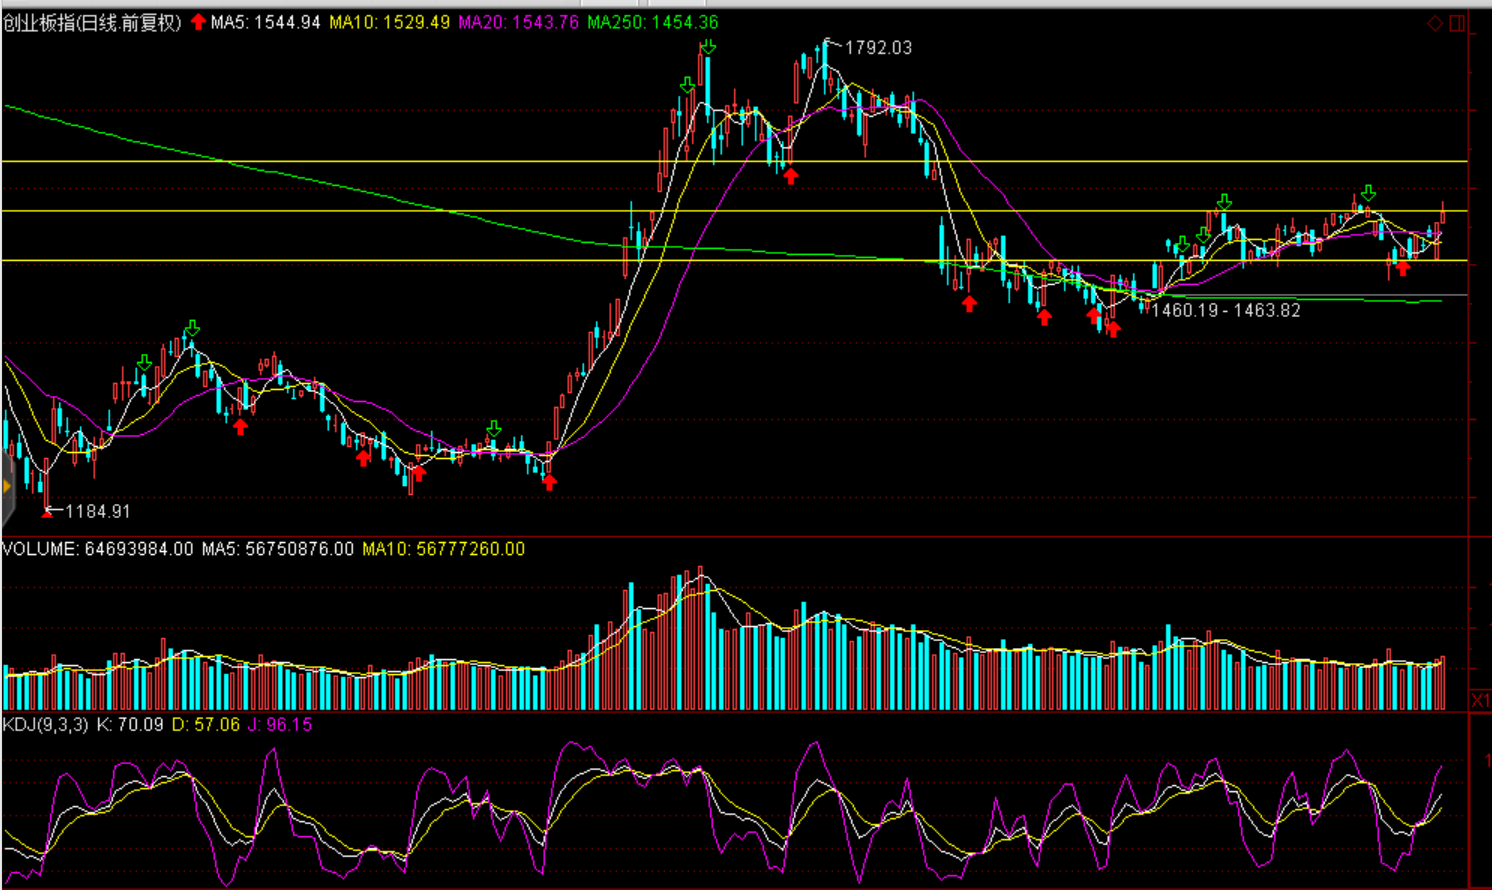Click the X1 volume scale box
1492x890 pixels.
1480,700
